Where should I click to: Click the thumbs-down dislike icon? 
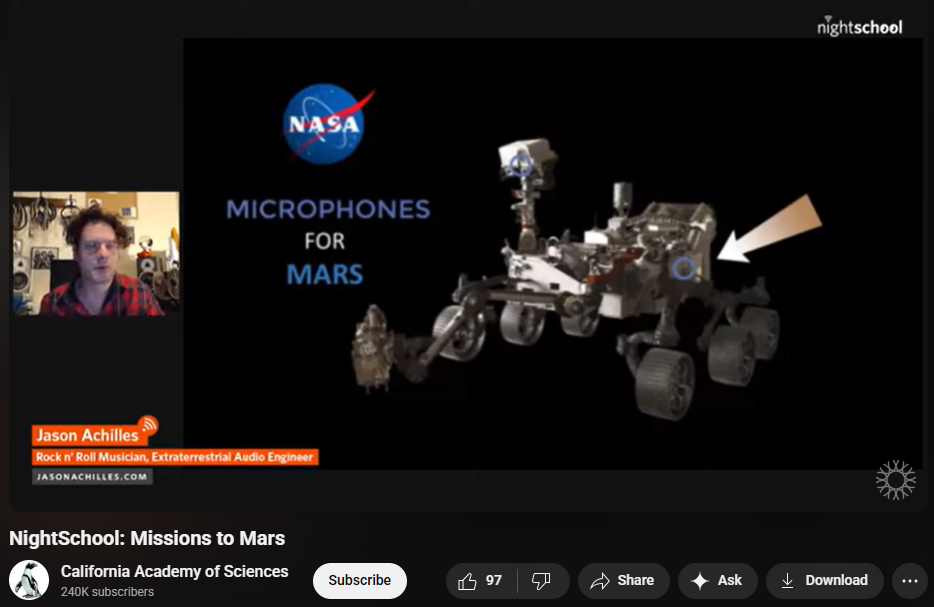pyautogui.click(x=541, y=581)
